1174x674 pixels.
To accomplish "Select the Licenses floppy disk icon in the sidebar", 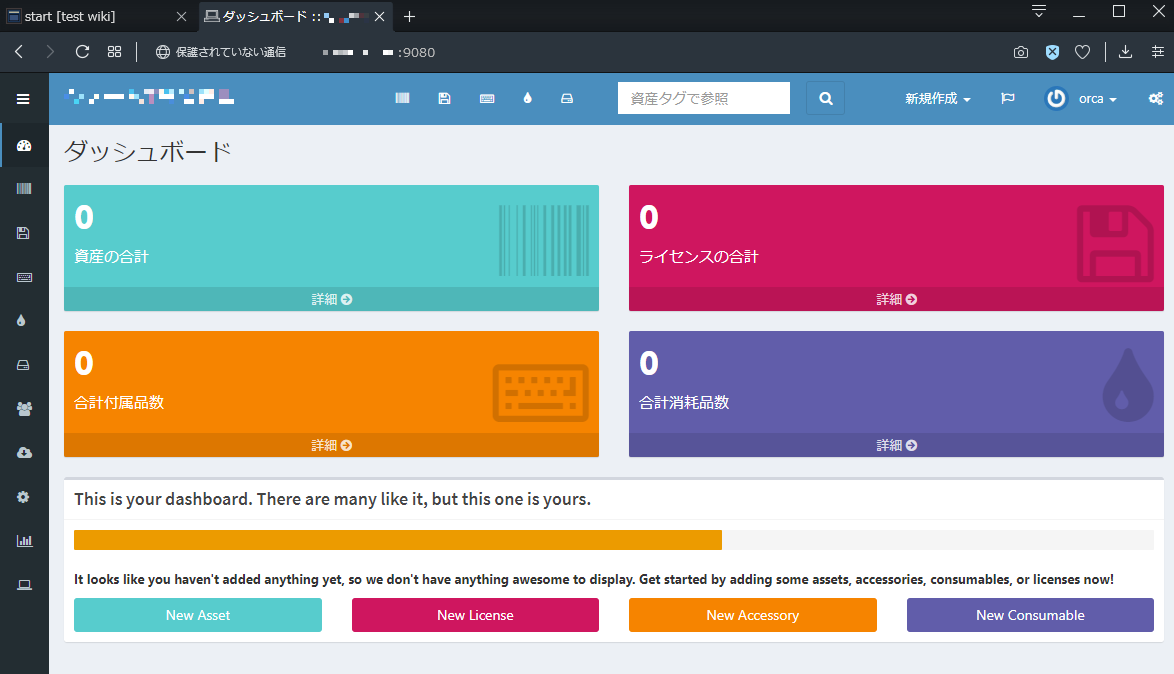I will click(x=22, y=233).
